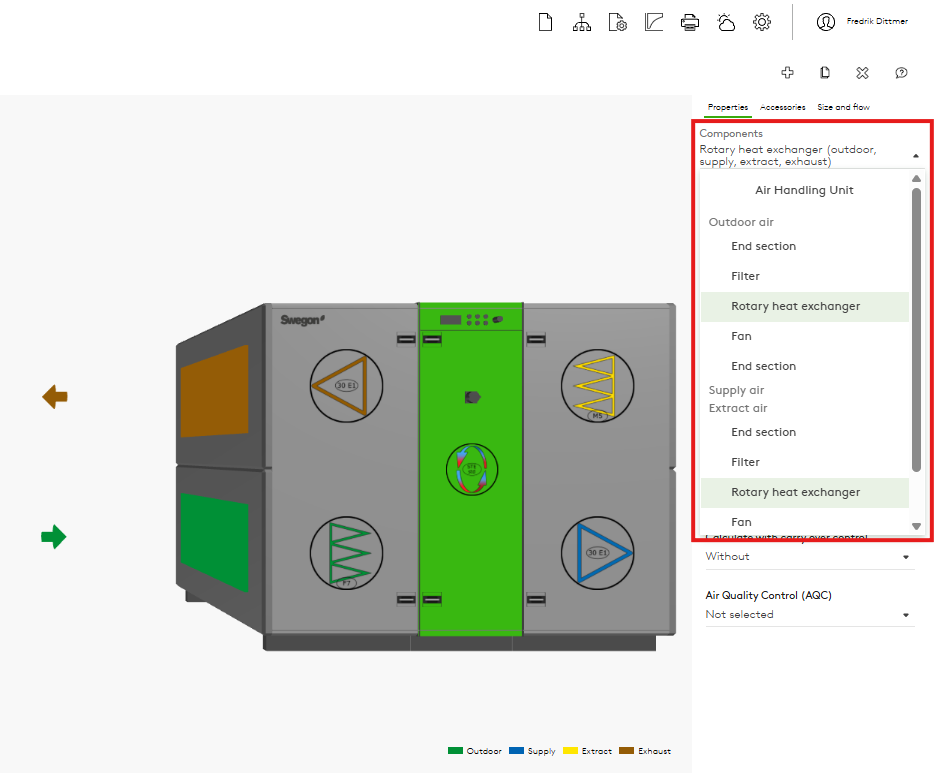Select the blue supply fan in the unit
This screenshot has width=934, height=773.
[x=597, y=552]
